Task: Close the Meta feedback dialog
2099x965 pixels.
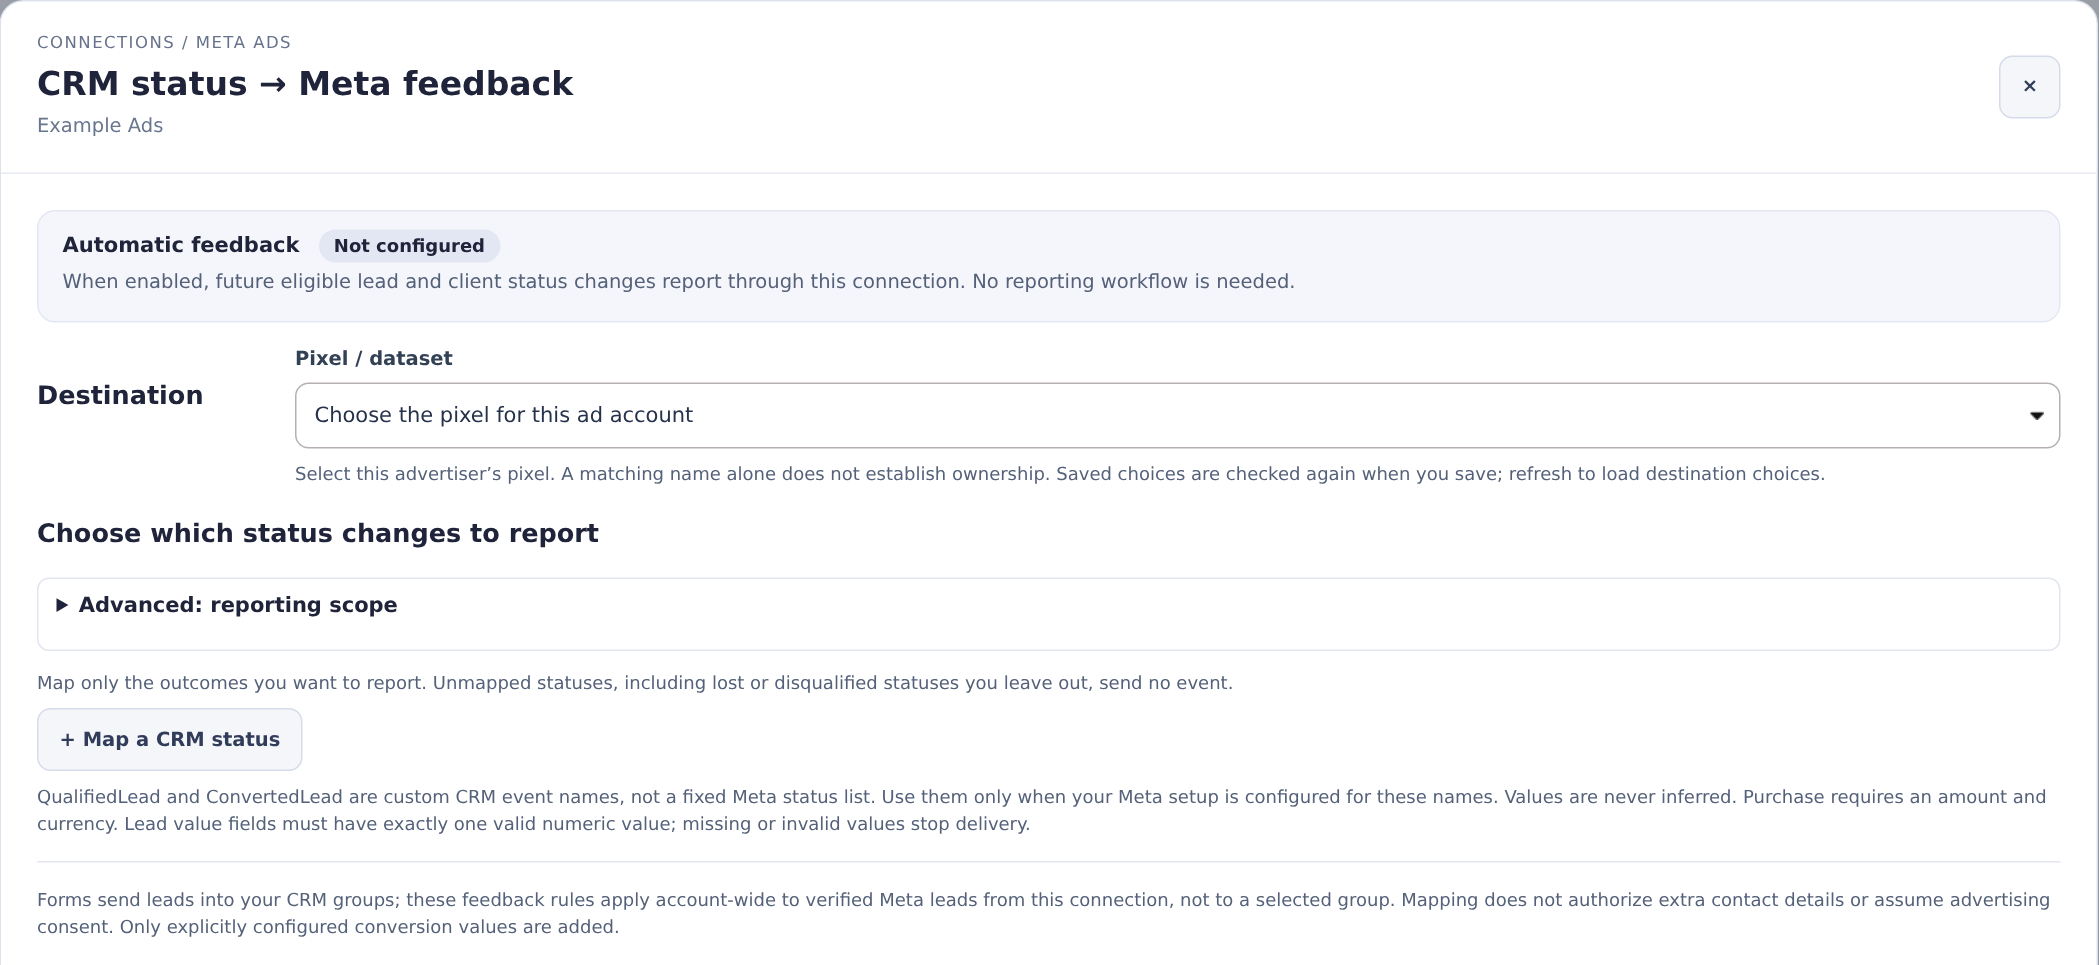Action: [x=2029, y=87]
